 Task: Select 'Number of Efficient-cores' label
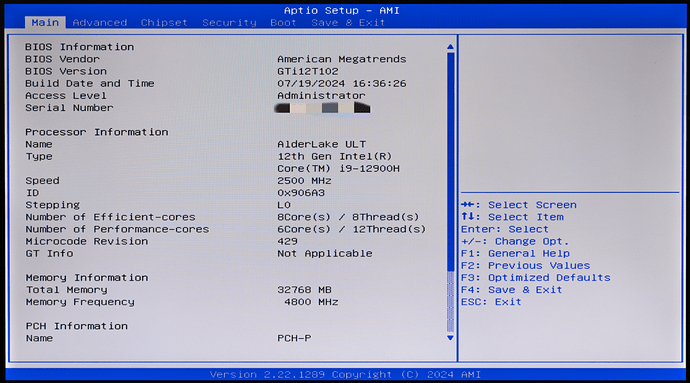(x=110, y=217)
